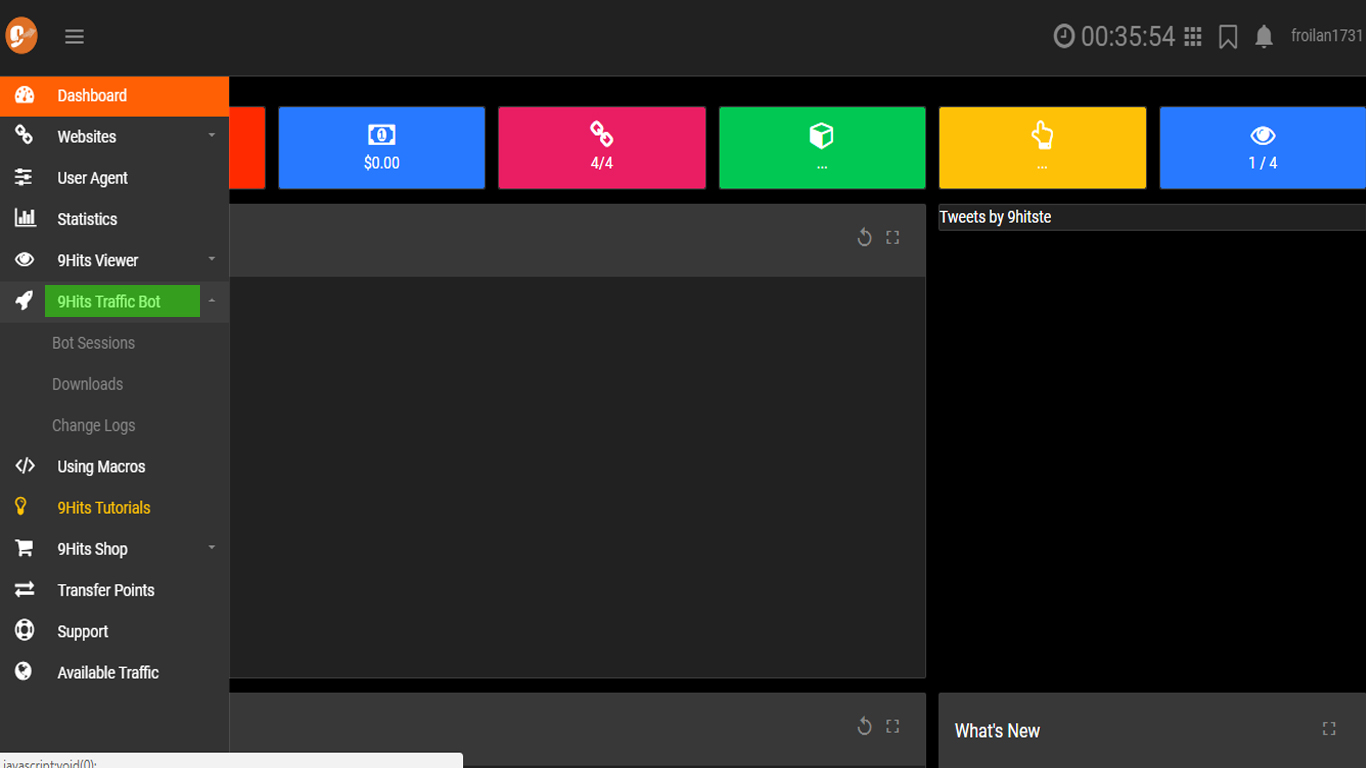Open the froilan1731 account menu
Screen dimensions: 1366x768
click(1327, 36)
